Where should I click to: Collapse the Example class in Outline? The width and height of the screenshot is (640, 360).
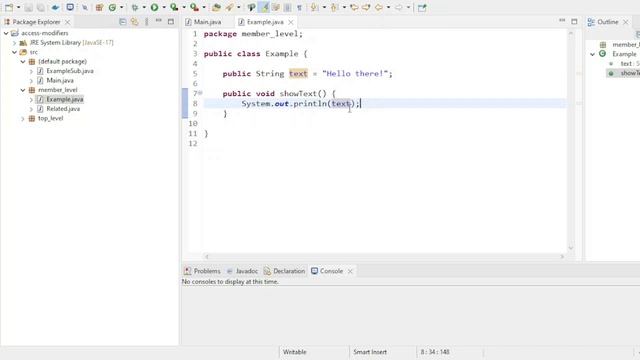(x=592, y=54)
